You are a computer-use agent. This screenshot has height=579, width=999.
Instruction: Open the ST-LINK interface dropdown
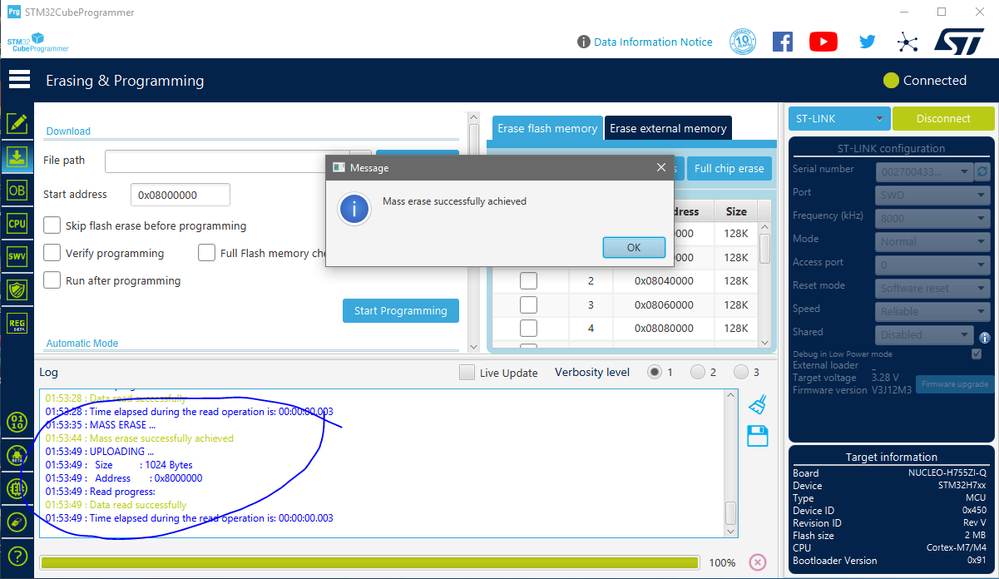(839, 118)
